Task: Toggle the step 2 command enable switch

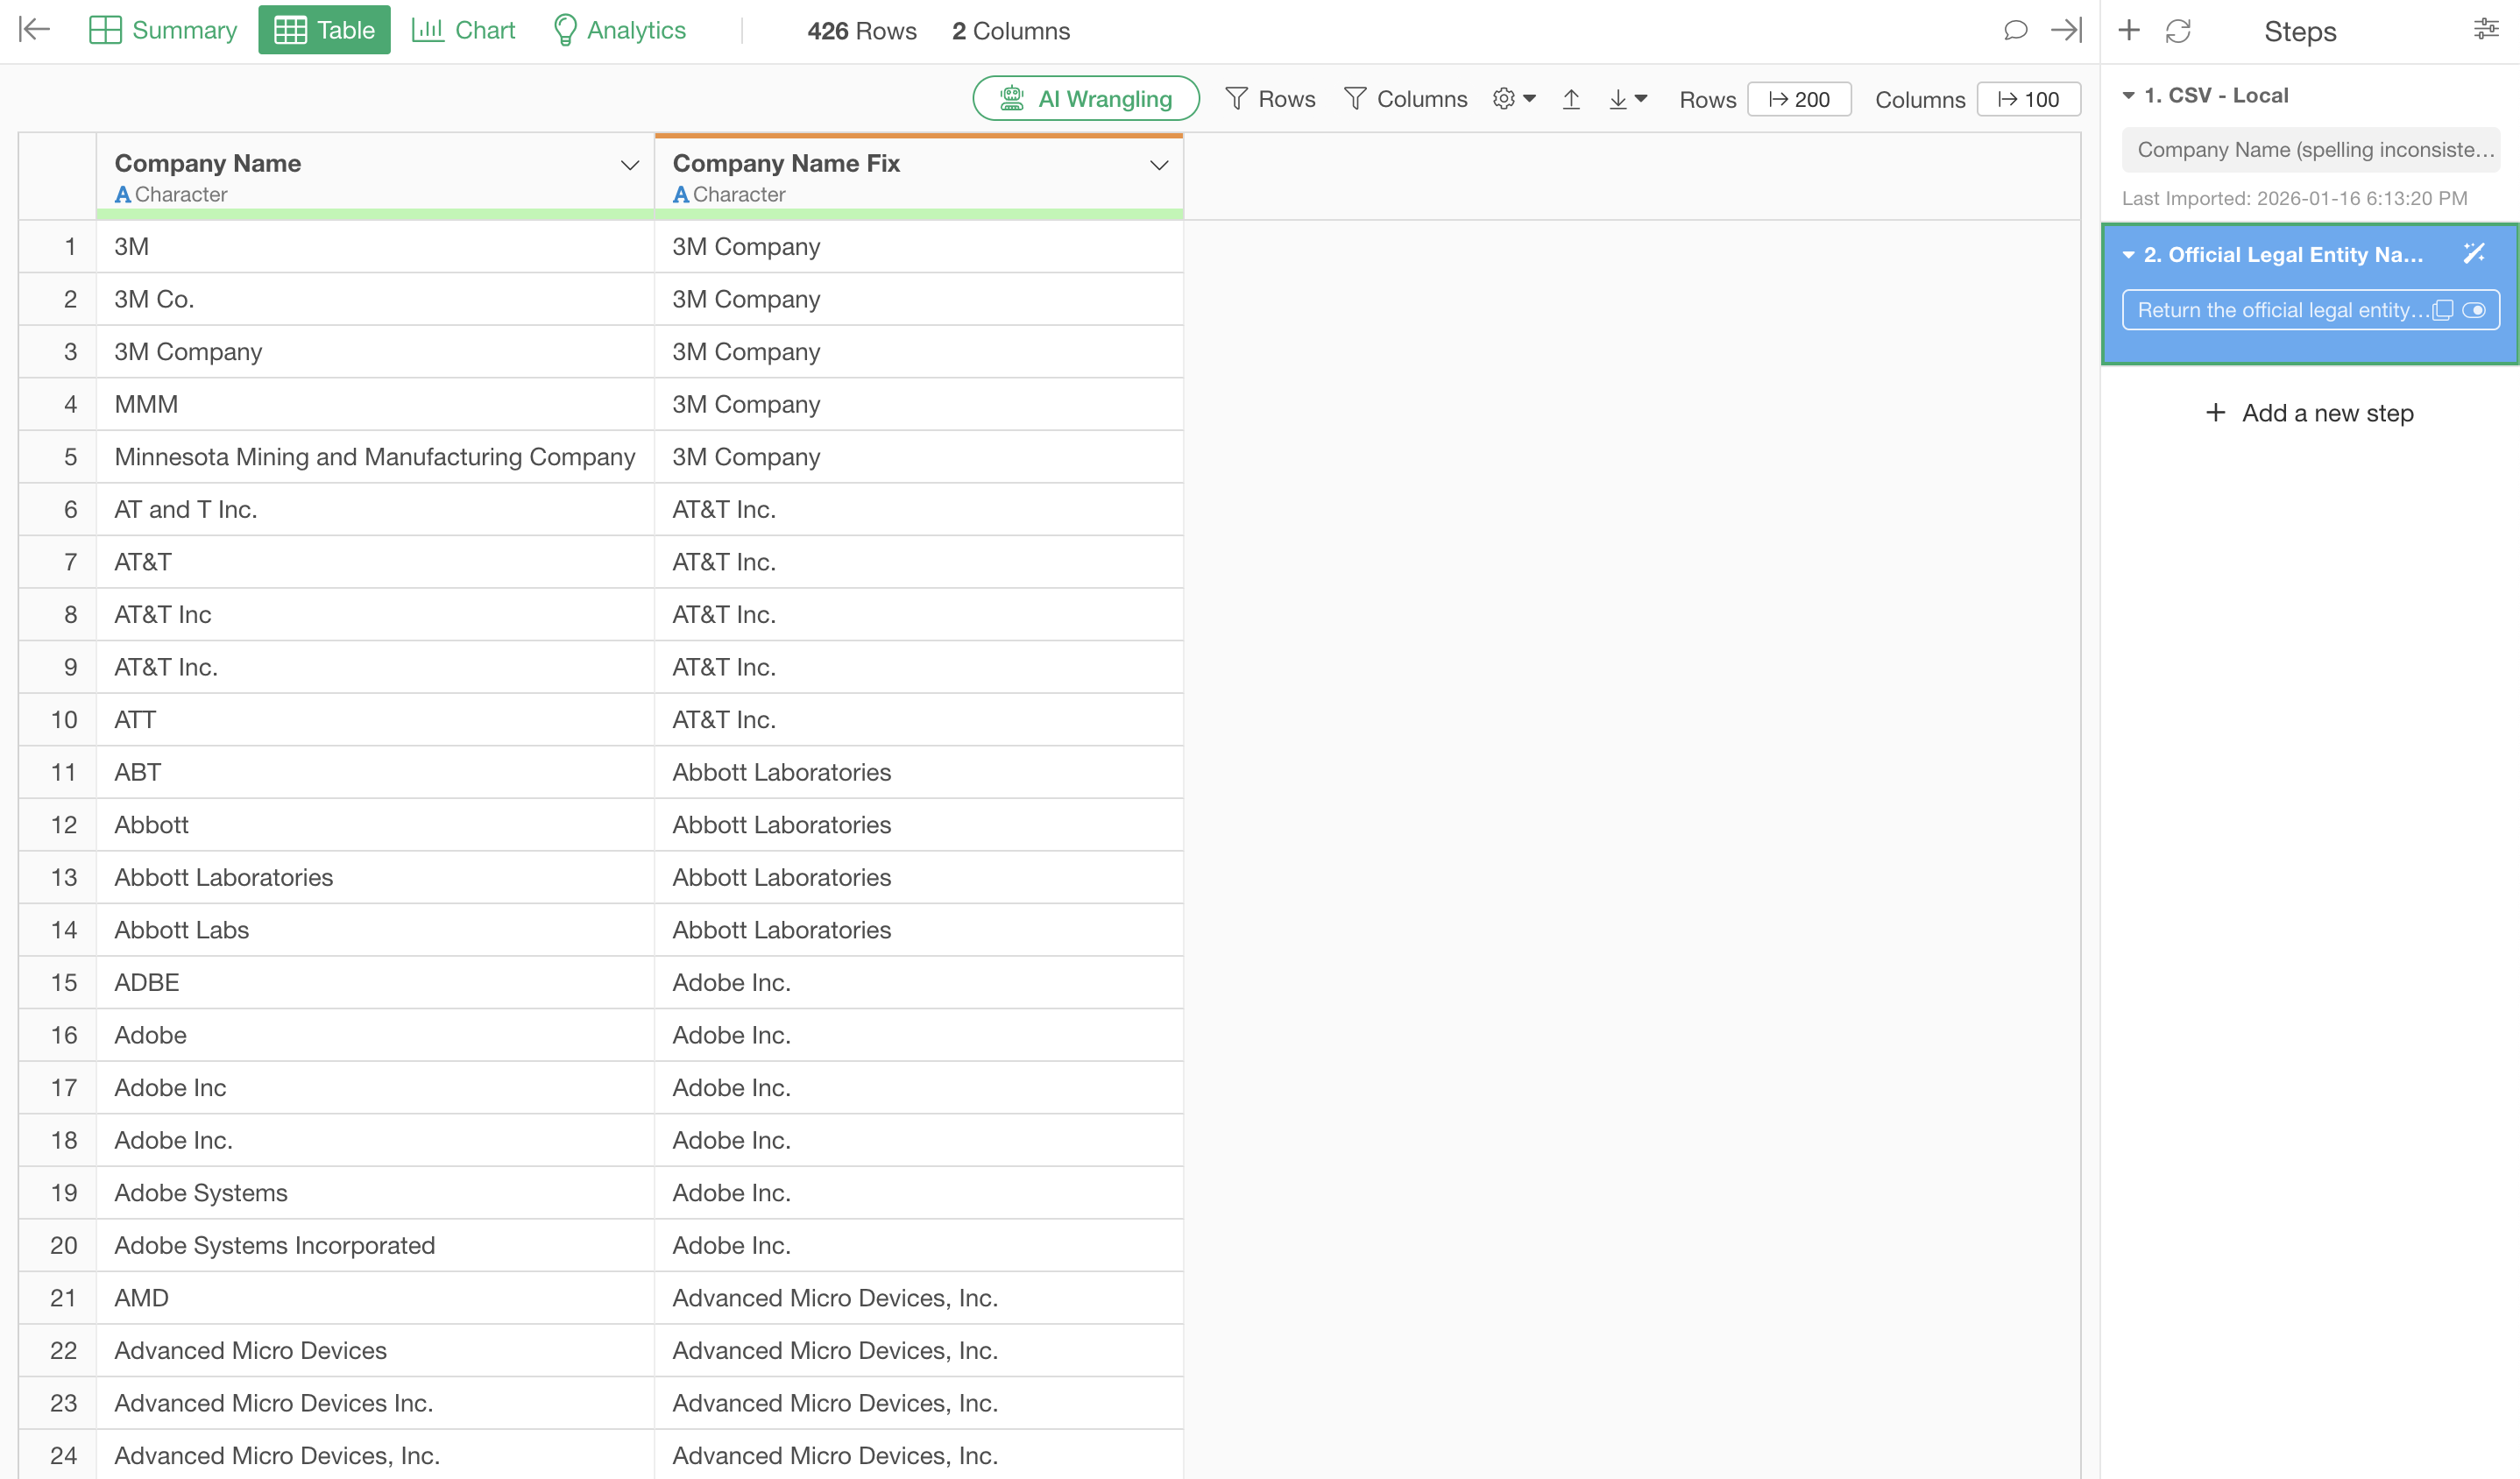Action: click(x=2474, y=310)
